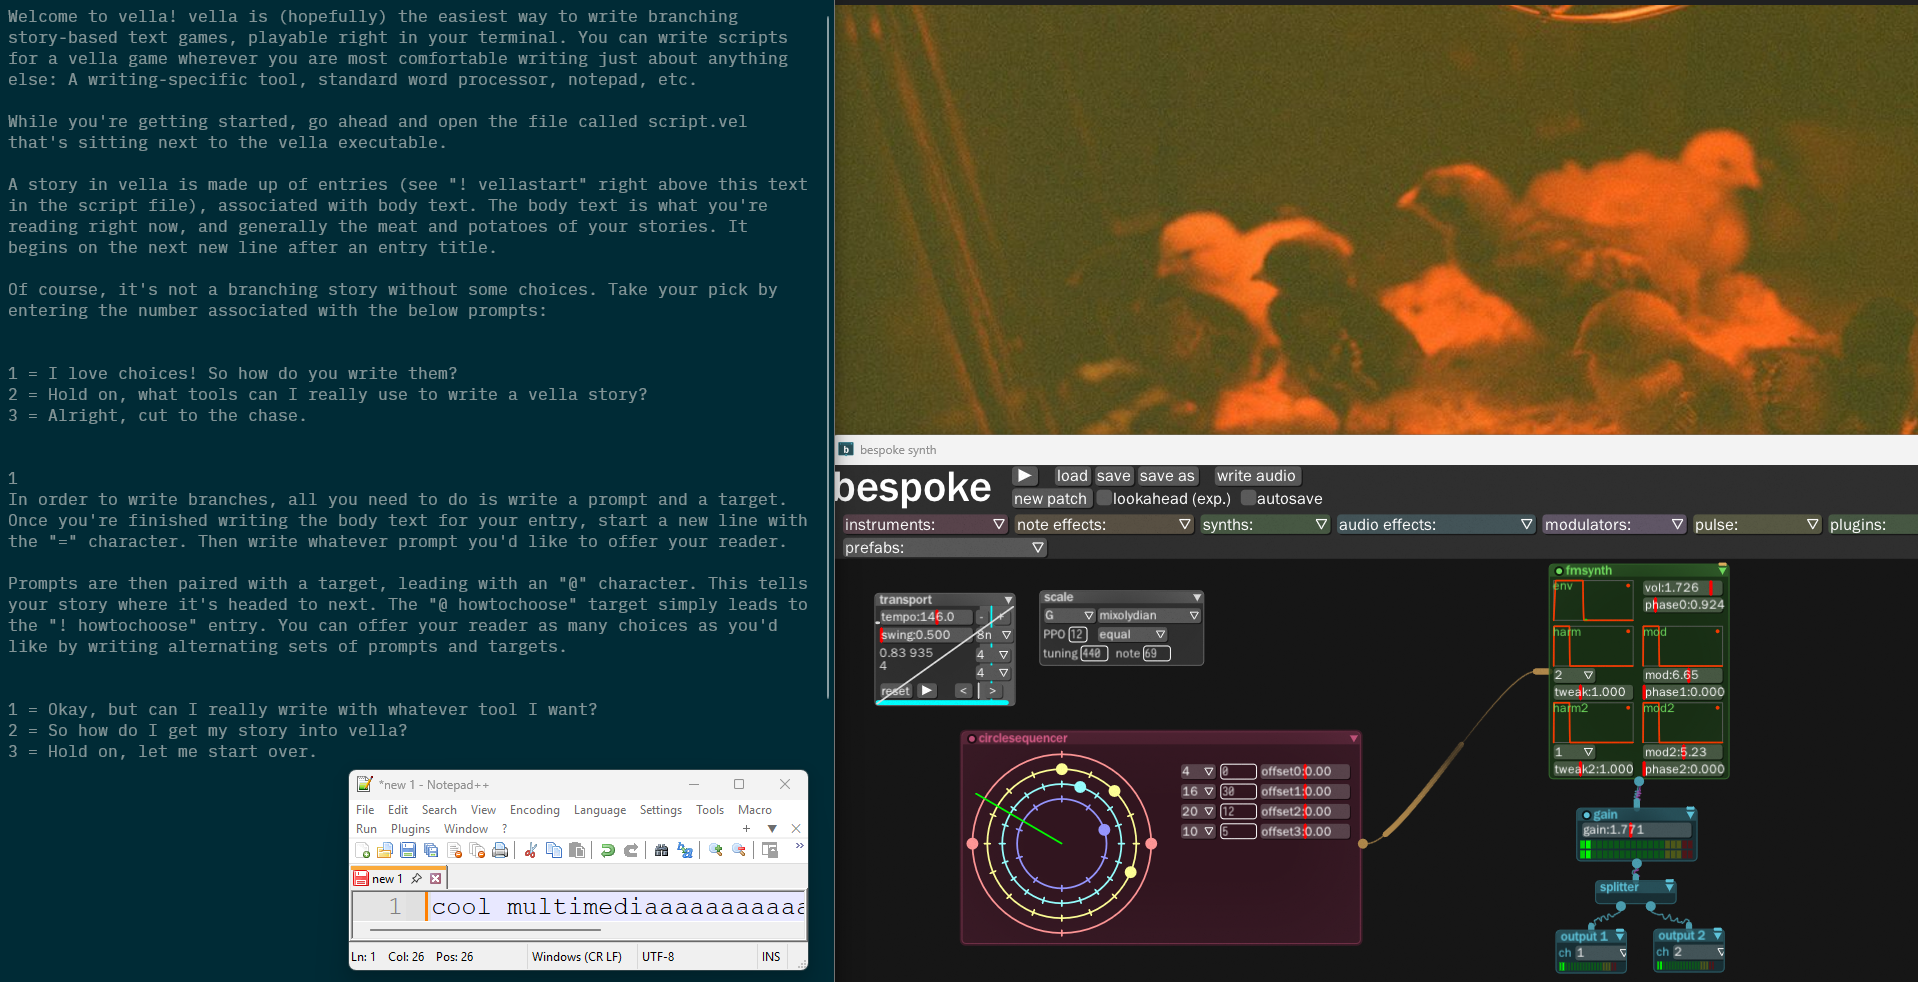Screen dimensions: 1918x982
Task: Open the prefabs dropdown
Action: (944, 548)
